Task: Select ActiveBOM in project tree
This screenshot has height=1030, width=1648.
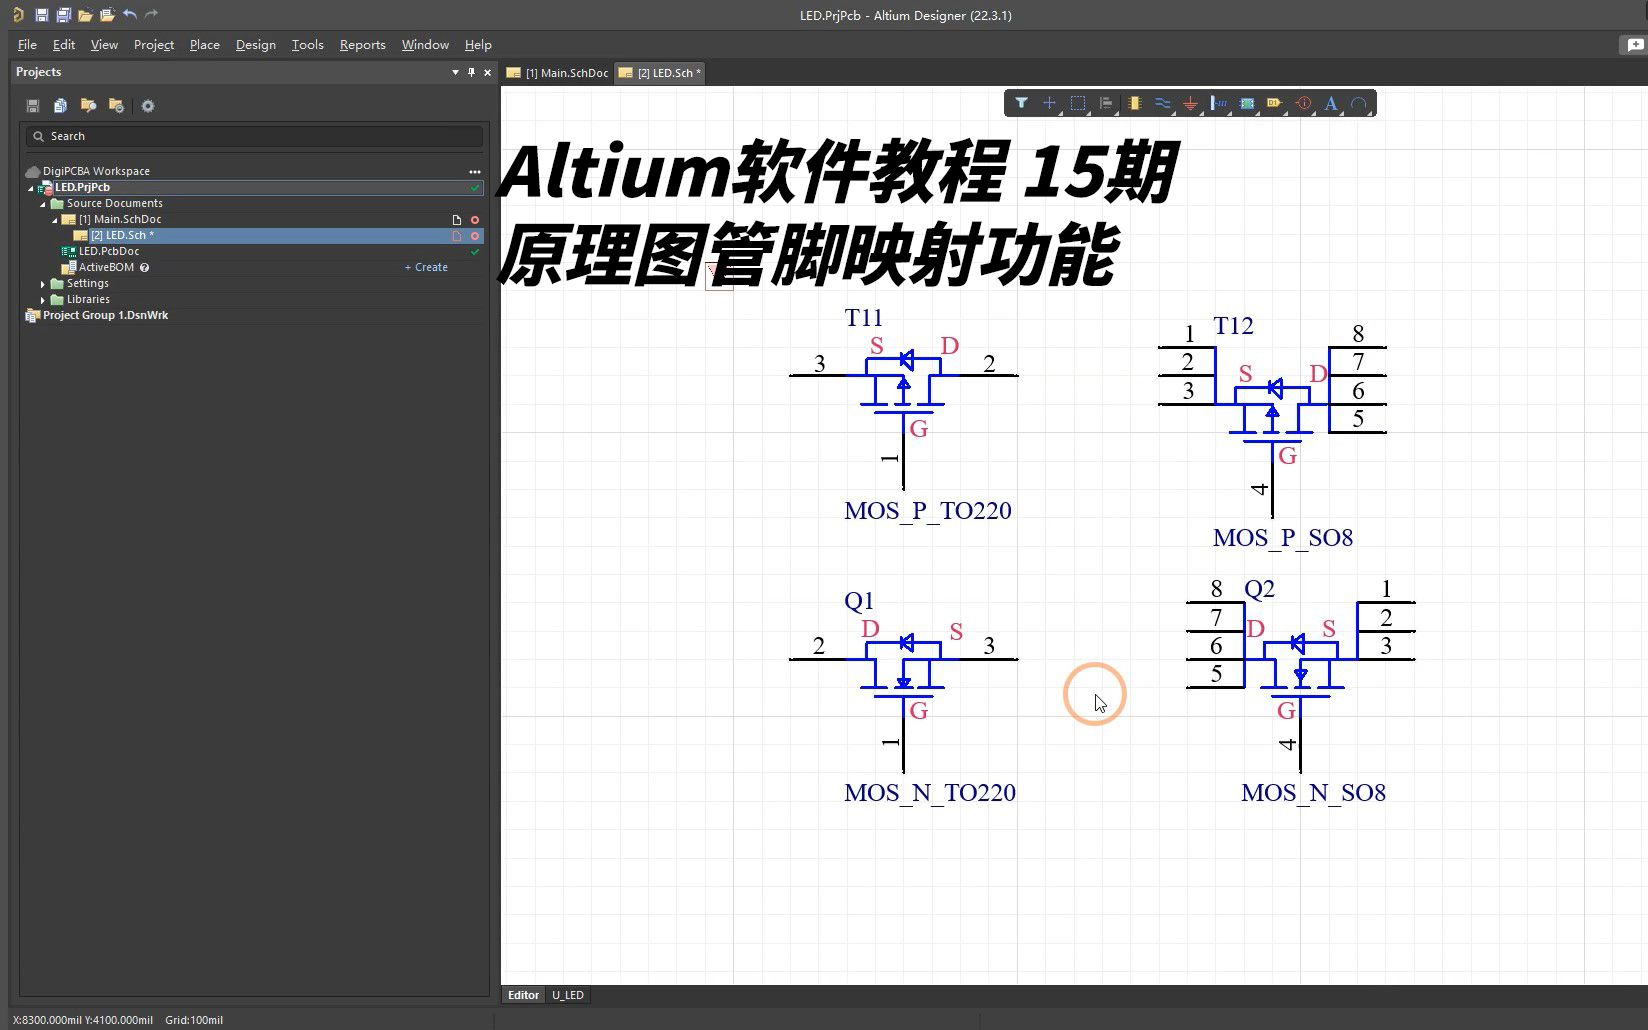Action: pyautogui.click(x=106, y=267)
